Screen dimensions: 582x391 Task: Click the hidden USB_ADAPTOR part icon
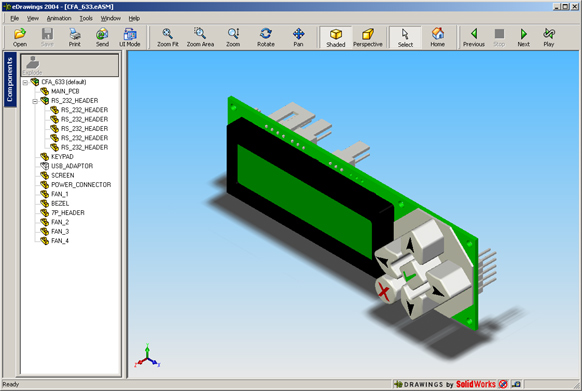pyautogui.click(x=45, y=166)
